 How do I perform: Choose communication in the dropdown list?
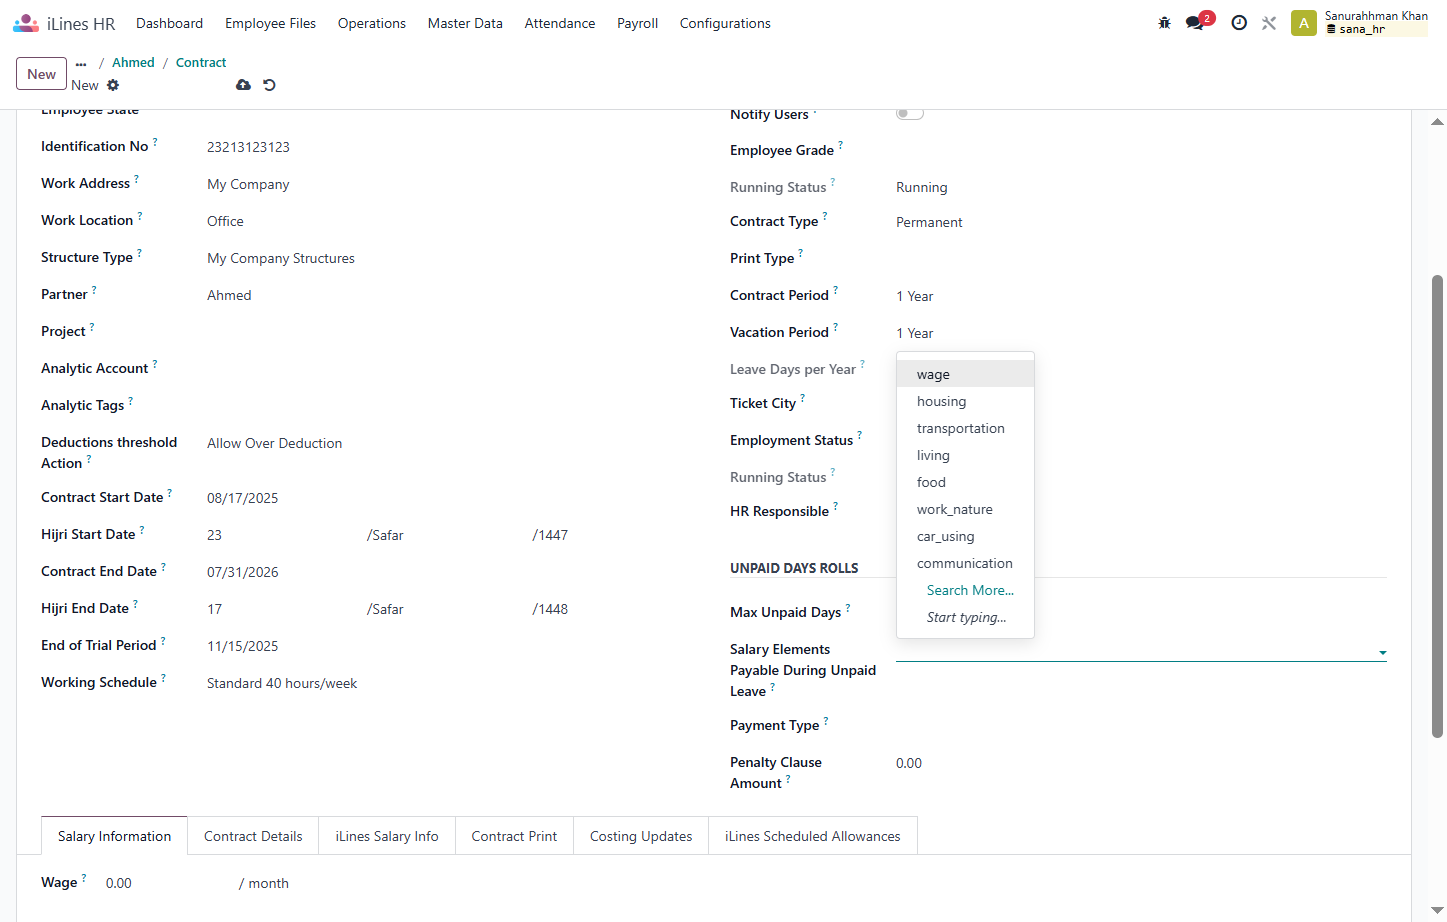965,563
